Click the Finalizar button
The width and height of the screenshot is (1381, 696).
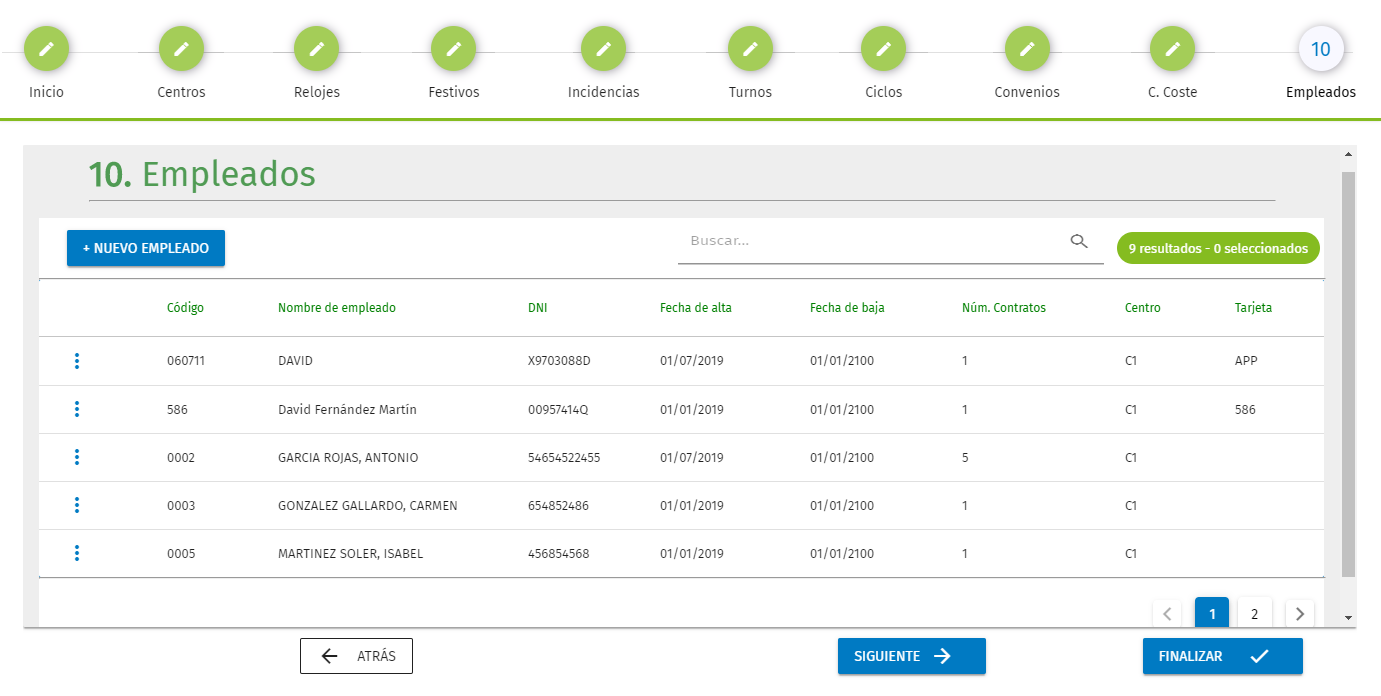(1223, 656)
